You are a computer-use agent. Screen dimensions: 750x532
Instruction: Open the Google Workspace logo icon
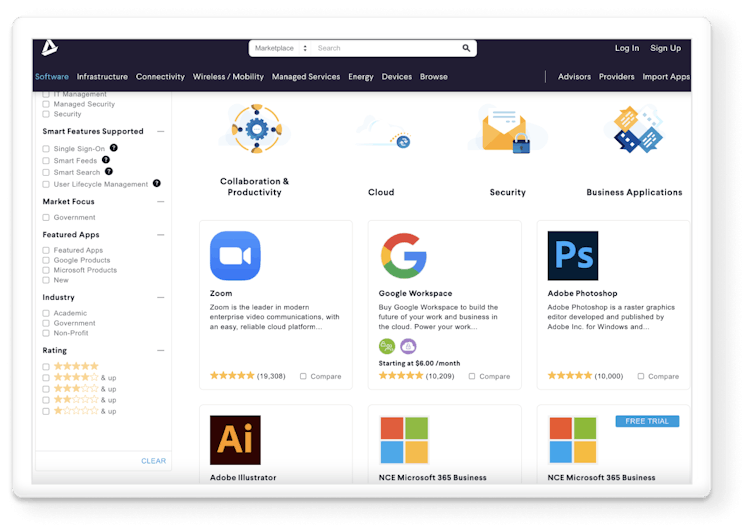click(x=404, y=256)
